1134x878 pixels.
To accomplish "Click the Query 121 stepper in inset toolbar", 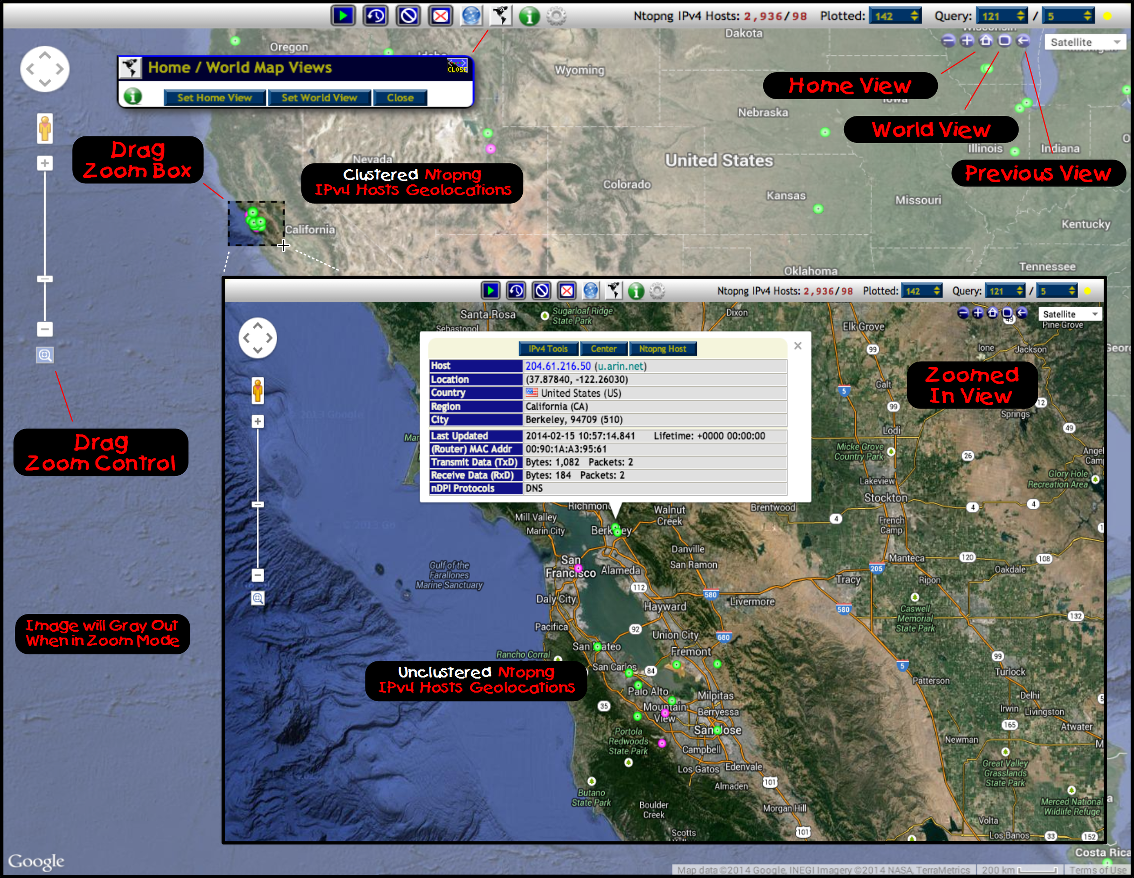I will (x=1005, y=291).
